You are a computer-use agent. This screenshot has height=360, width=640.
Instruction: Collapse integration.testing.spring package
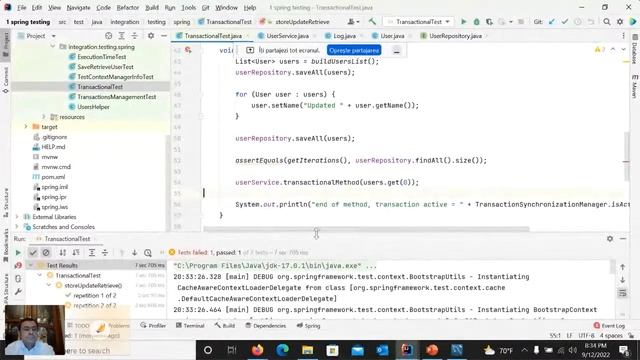53,47
